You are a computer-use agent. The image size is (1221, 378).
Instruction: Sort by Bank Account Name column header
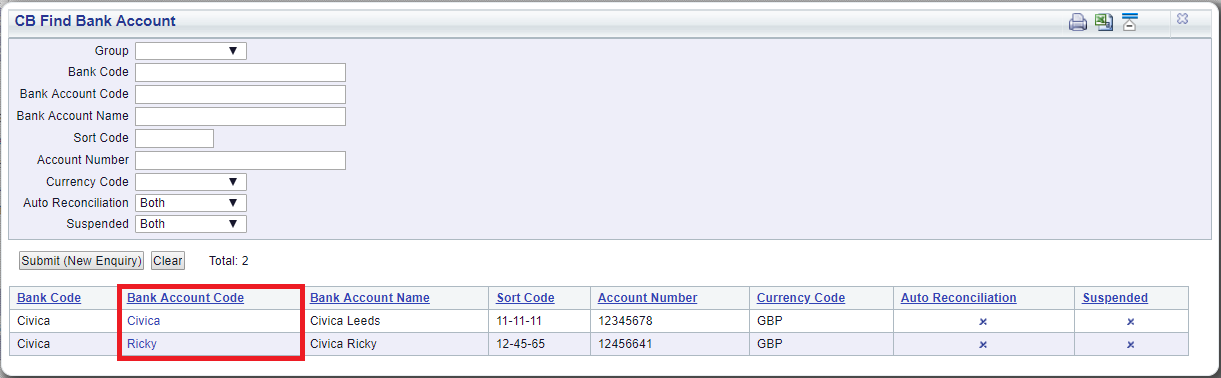click(x=370, y=298)
